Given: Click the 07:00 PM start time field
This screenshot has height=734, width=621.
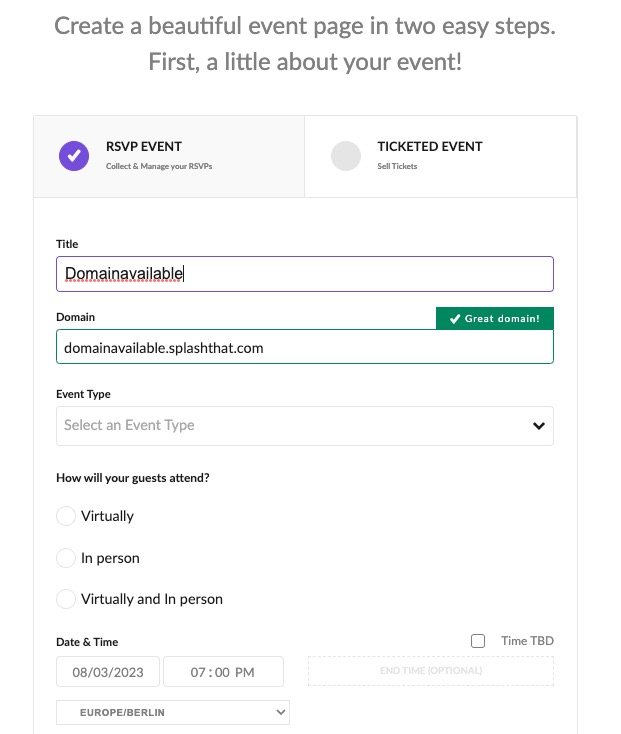Looking at the screenshot, I should (223, 672).
